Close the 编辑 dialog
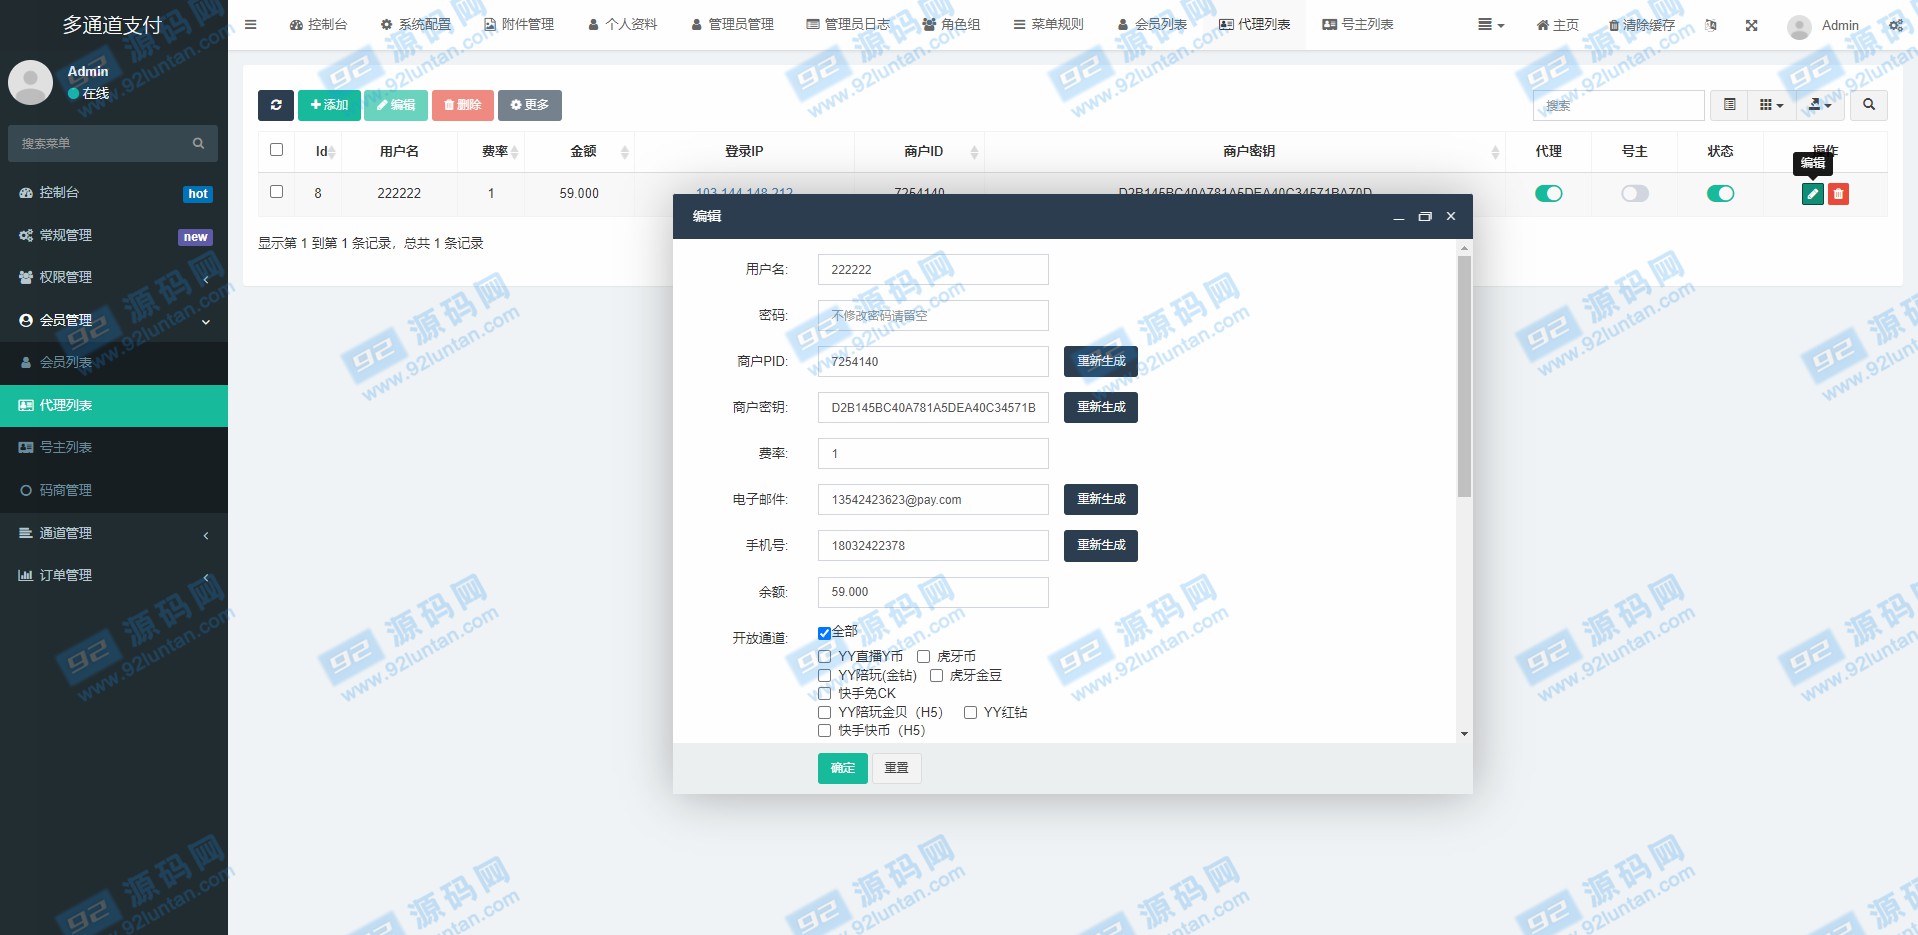The image size is (1918, 935). pos(1451,216)
